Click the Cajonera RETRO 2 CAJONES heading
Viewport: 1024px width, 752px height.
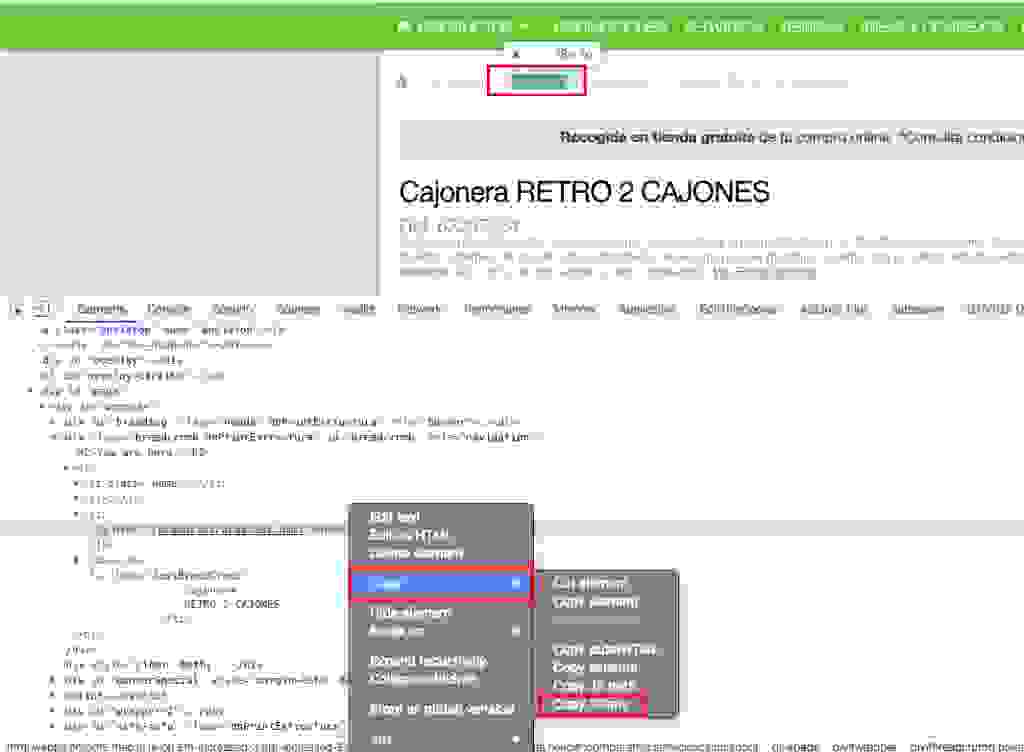584,192
